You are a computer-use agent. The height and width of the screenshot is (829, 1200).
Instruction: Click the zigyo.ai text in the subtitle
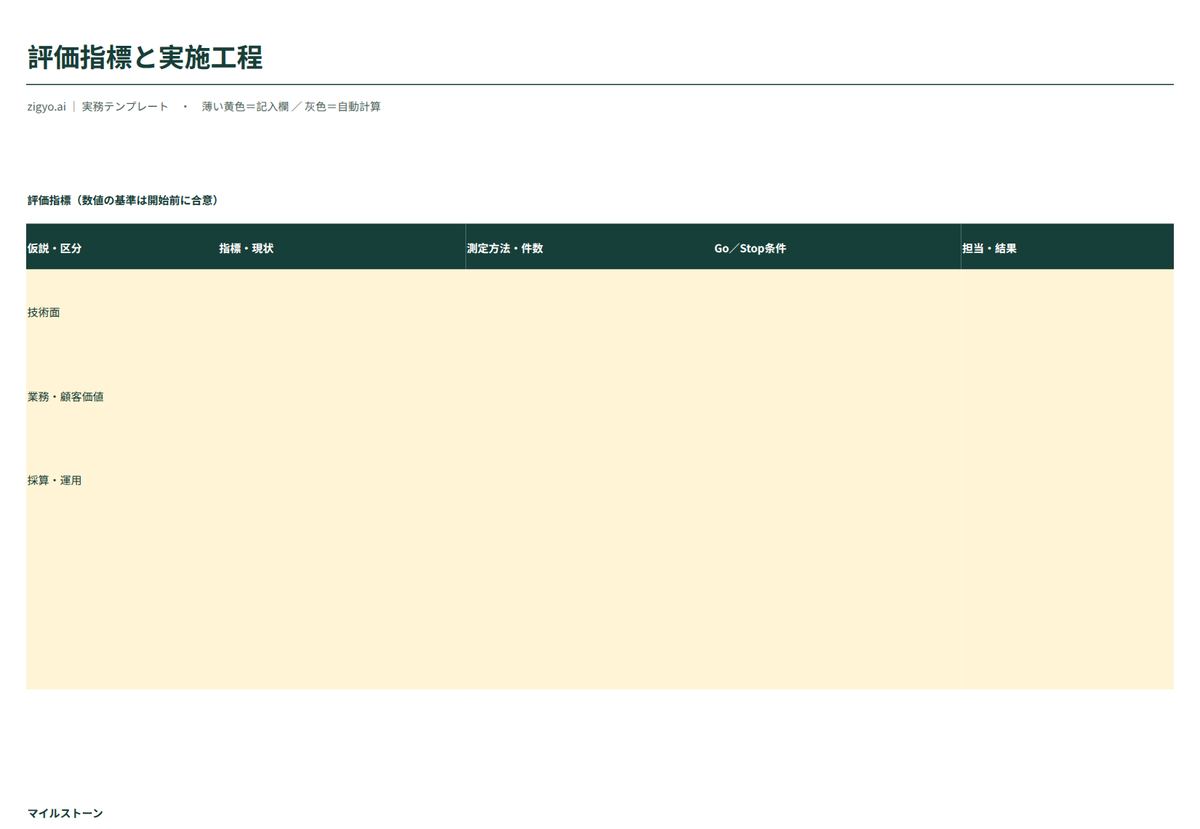point(47,106)
